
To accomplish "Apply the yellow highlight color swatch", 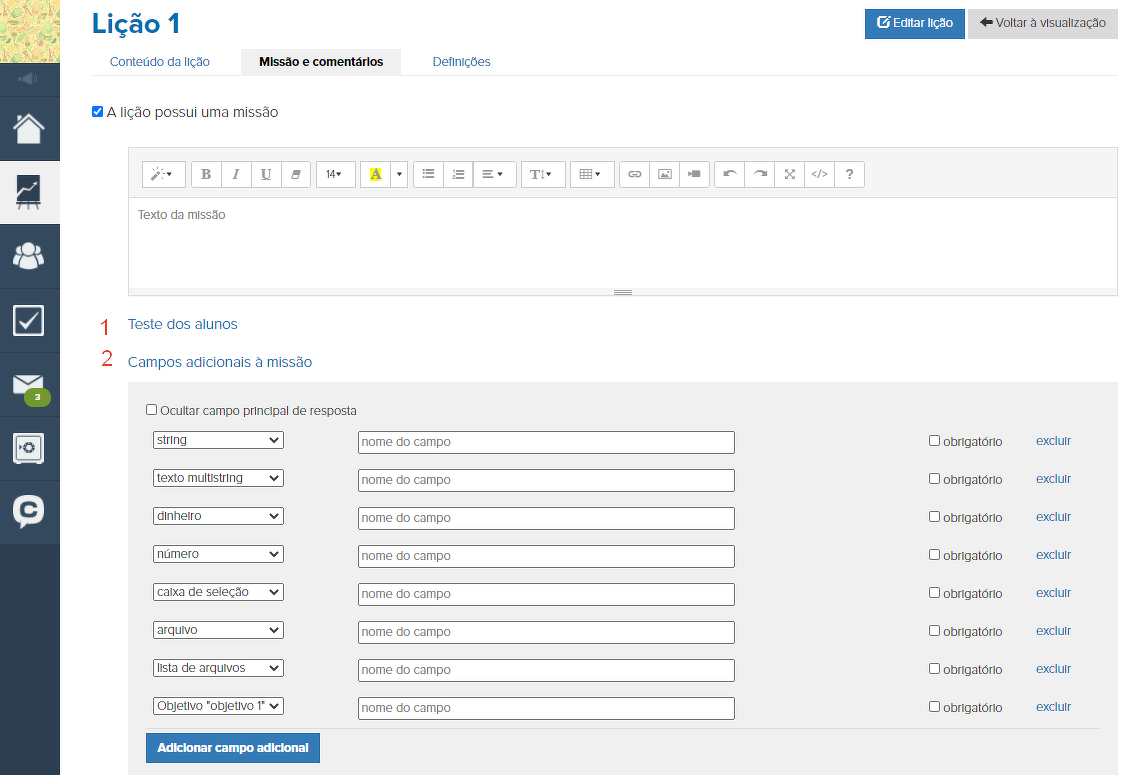I will click(376, 174).
